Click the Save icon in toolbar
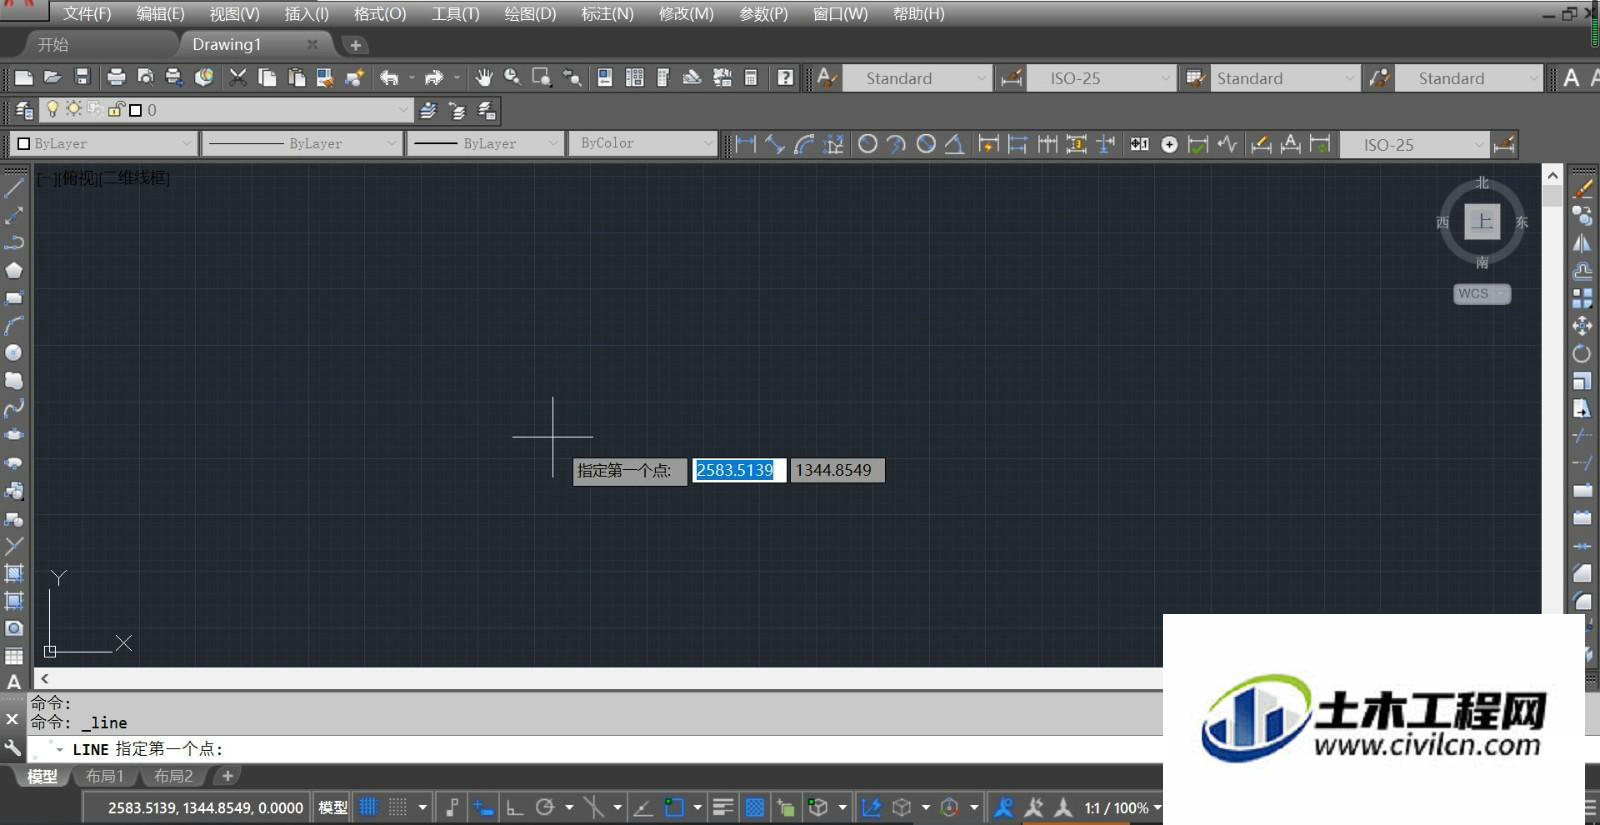 (x=83, y=78)
